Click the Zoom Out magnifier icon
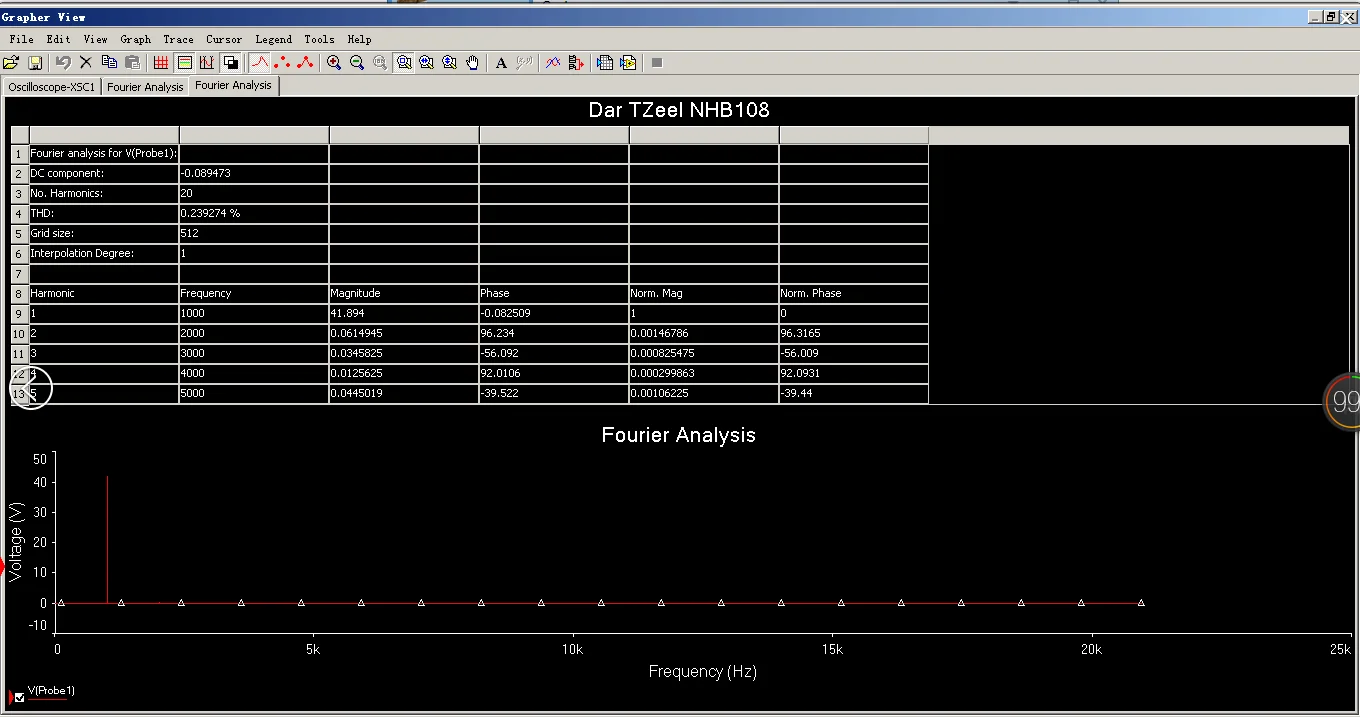The image size is (1360, 717). (357, 62)
